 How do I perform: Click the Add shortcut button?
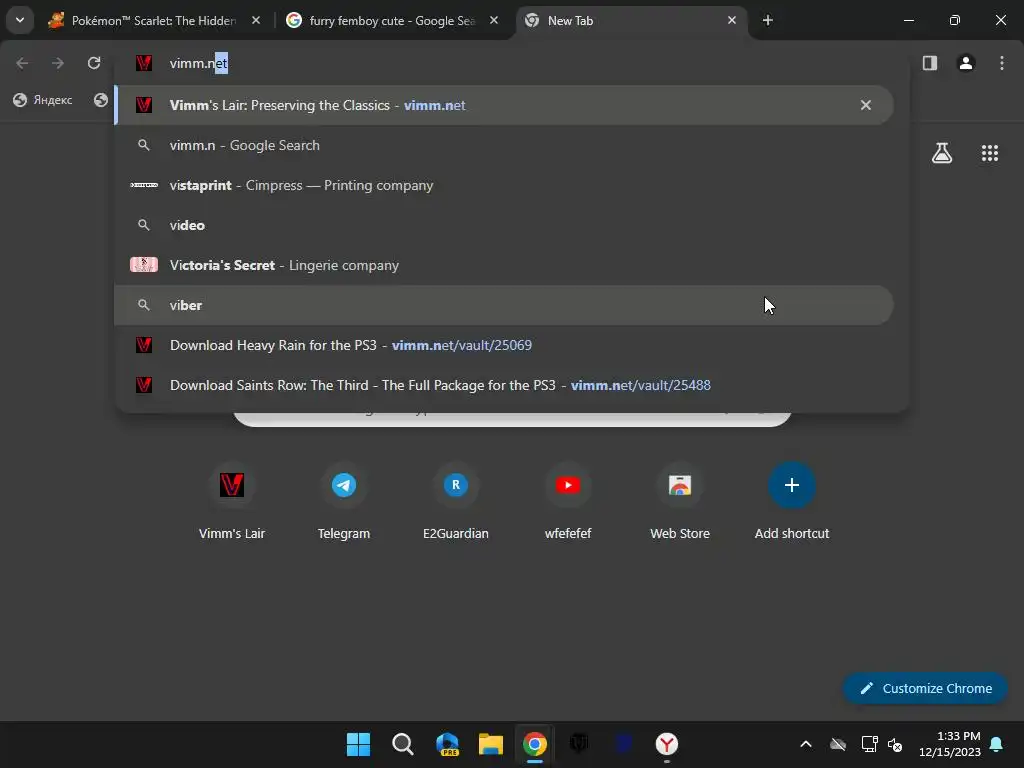(x=792, y=502)
